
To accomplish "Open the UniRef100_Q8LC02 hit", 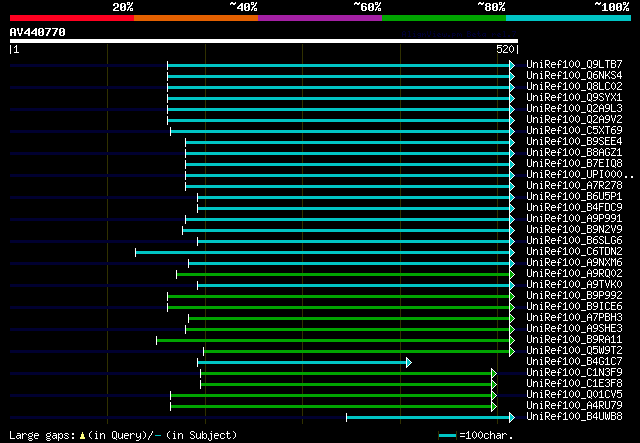I will tap(574, 87).
